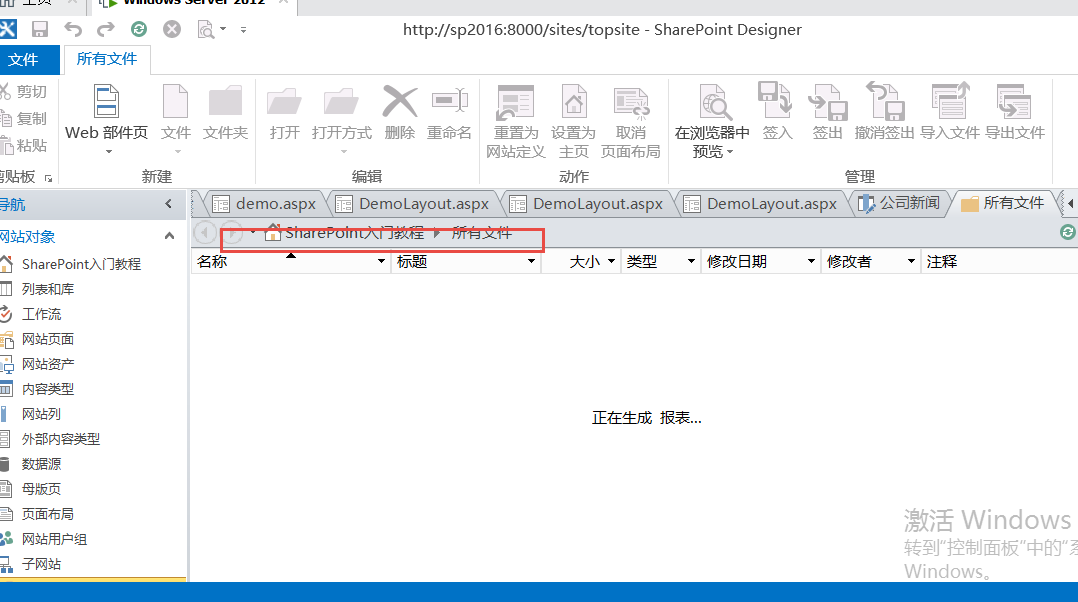Open 母版页 in the navigation pane
1078x602 pixels.
coord(41,489)
